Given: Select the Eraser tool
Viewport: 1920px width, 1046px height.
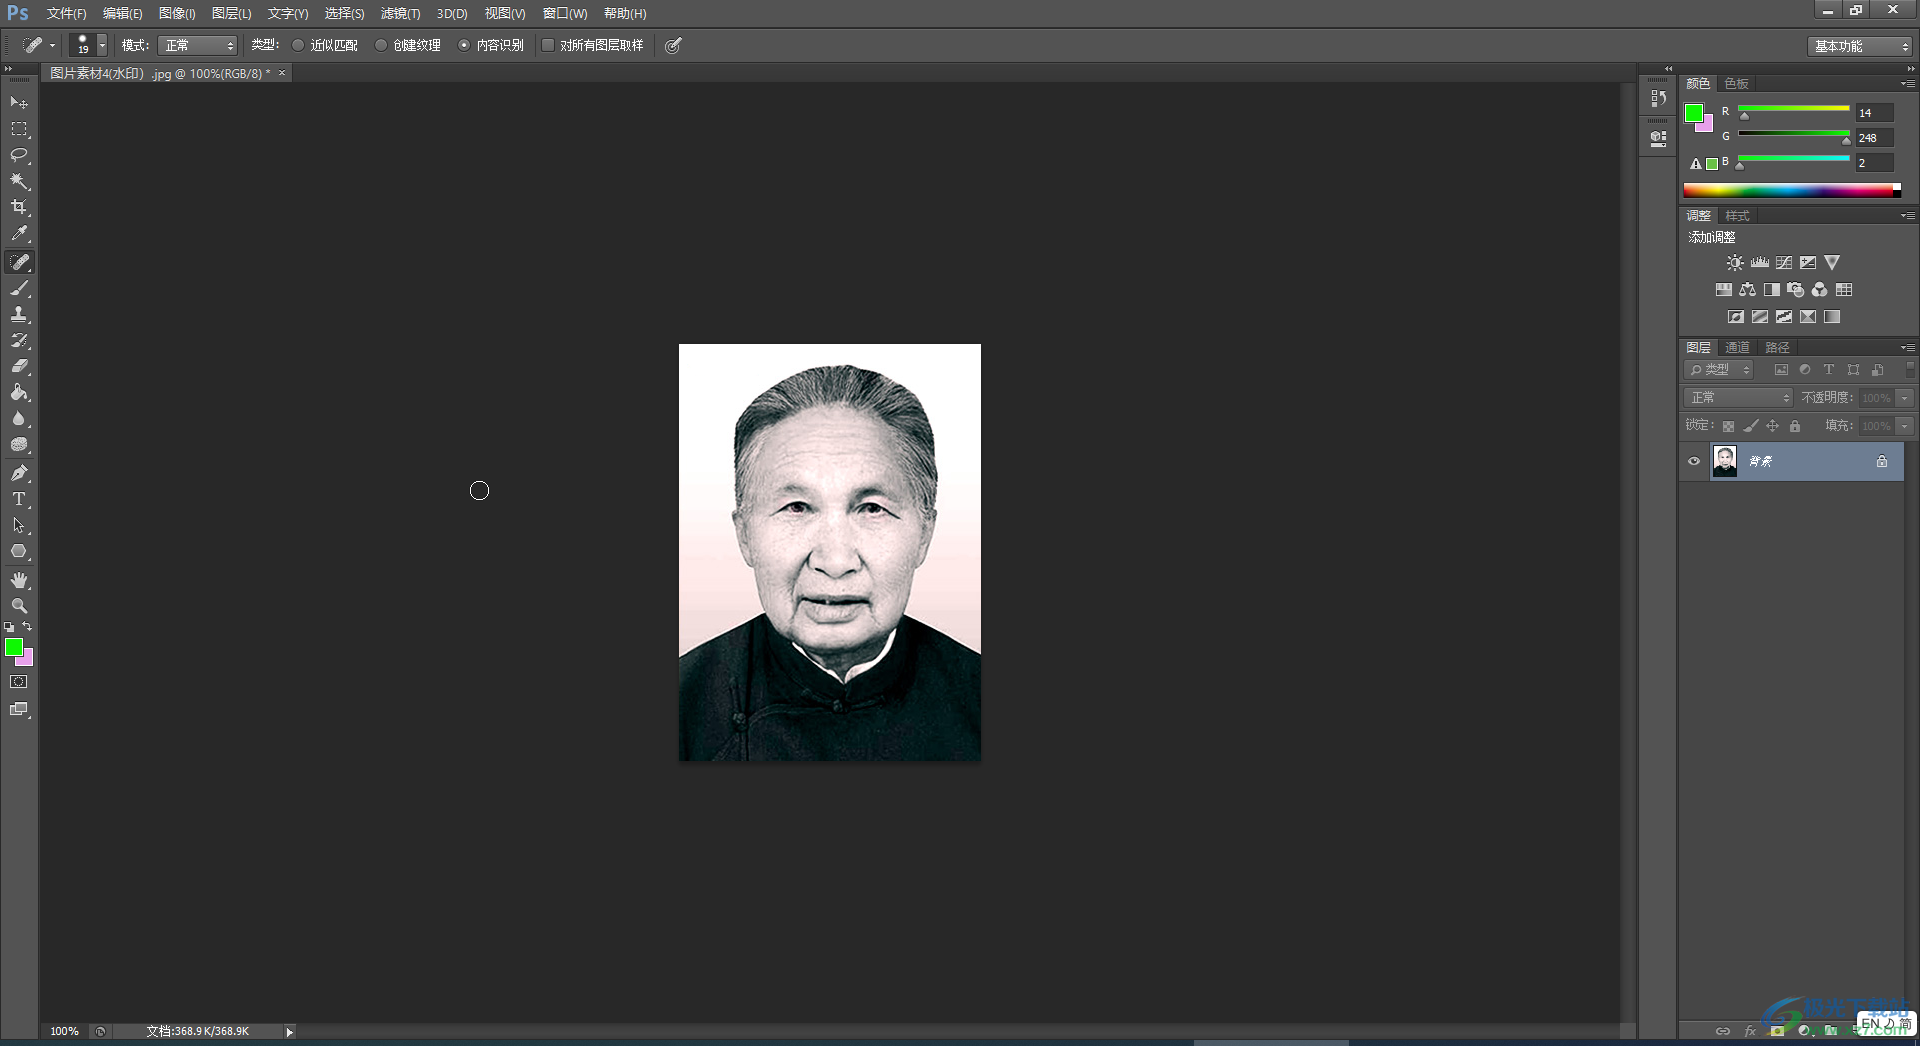Looking at the screenshot, I should click(x=19, y=366).
